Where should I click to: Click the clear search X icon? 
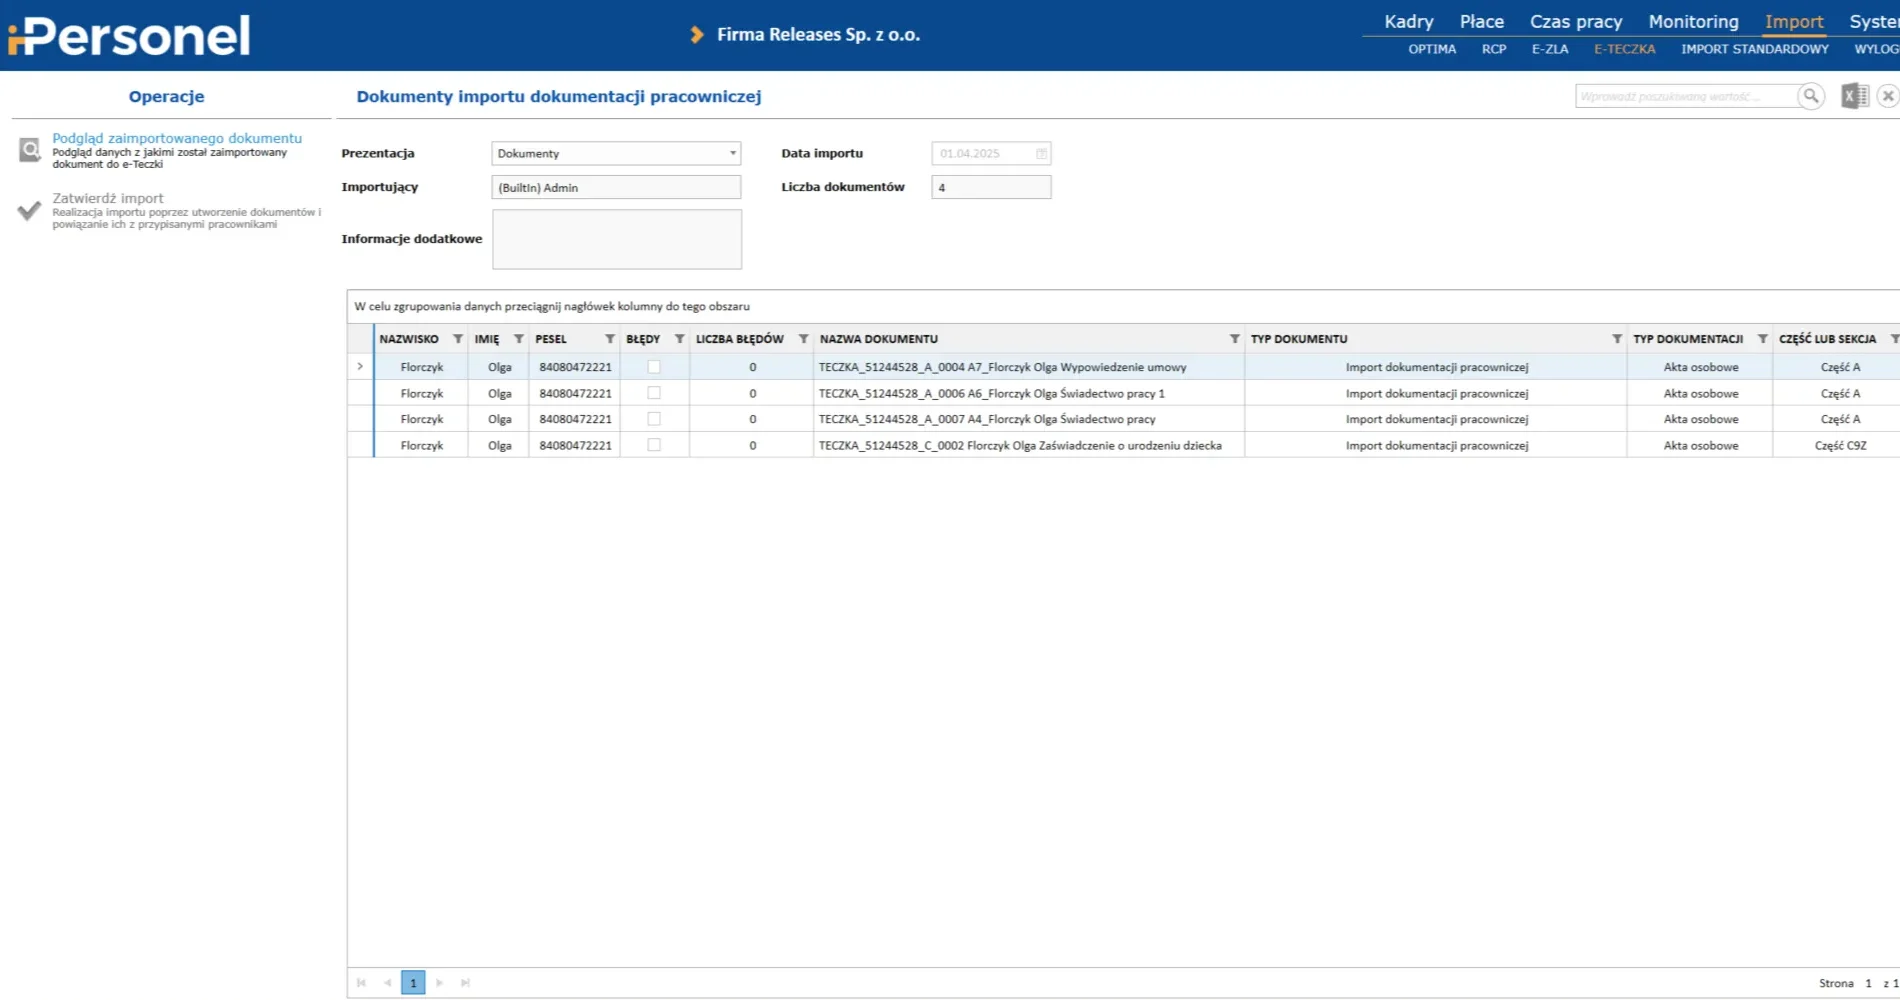tap(1887, 96)
